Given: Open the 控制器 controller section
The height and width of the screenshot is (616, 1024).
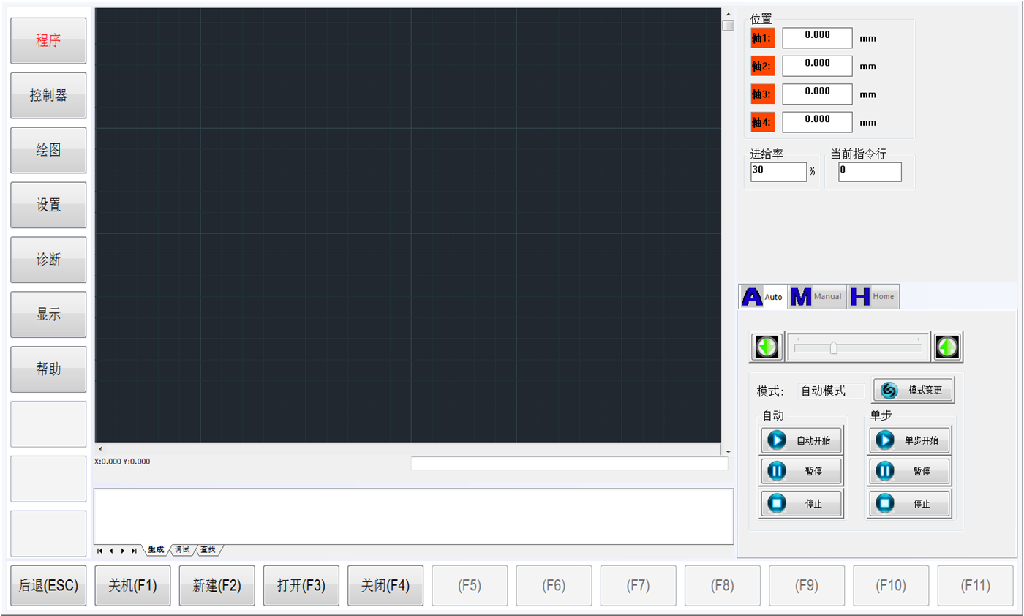Looking at the screenshot, I should 48,95.
